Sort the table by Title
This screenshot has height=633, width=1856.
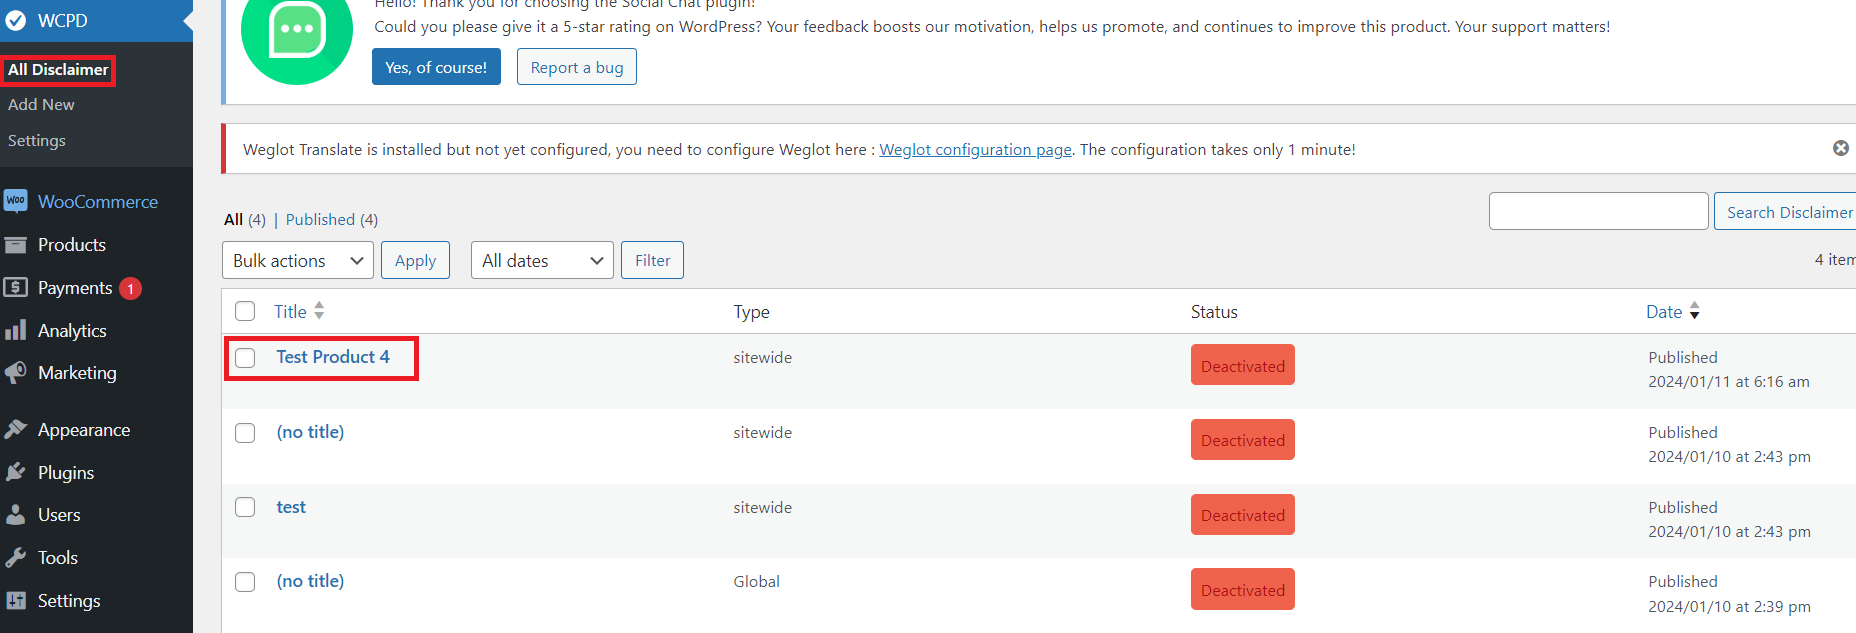[290, 312]
